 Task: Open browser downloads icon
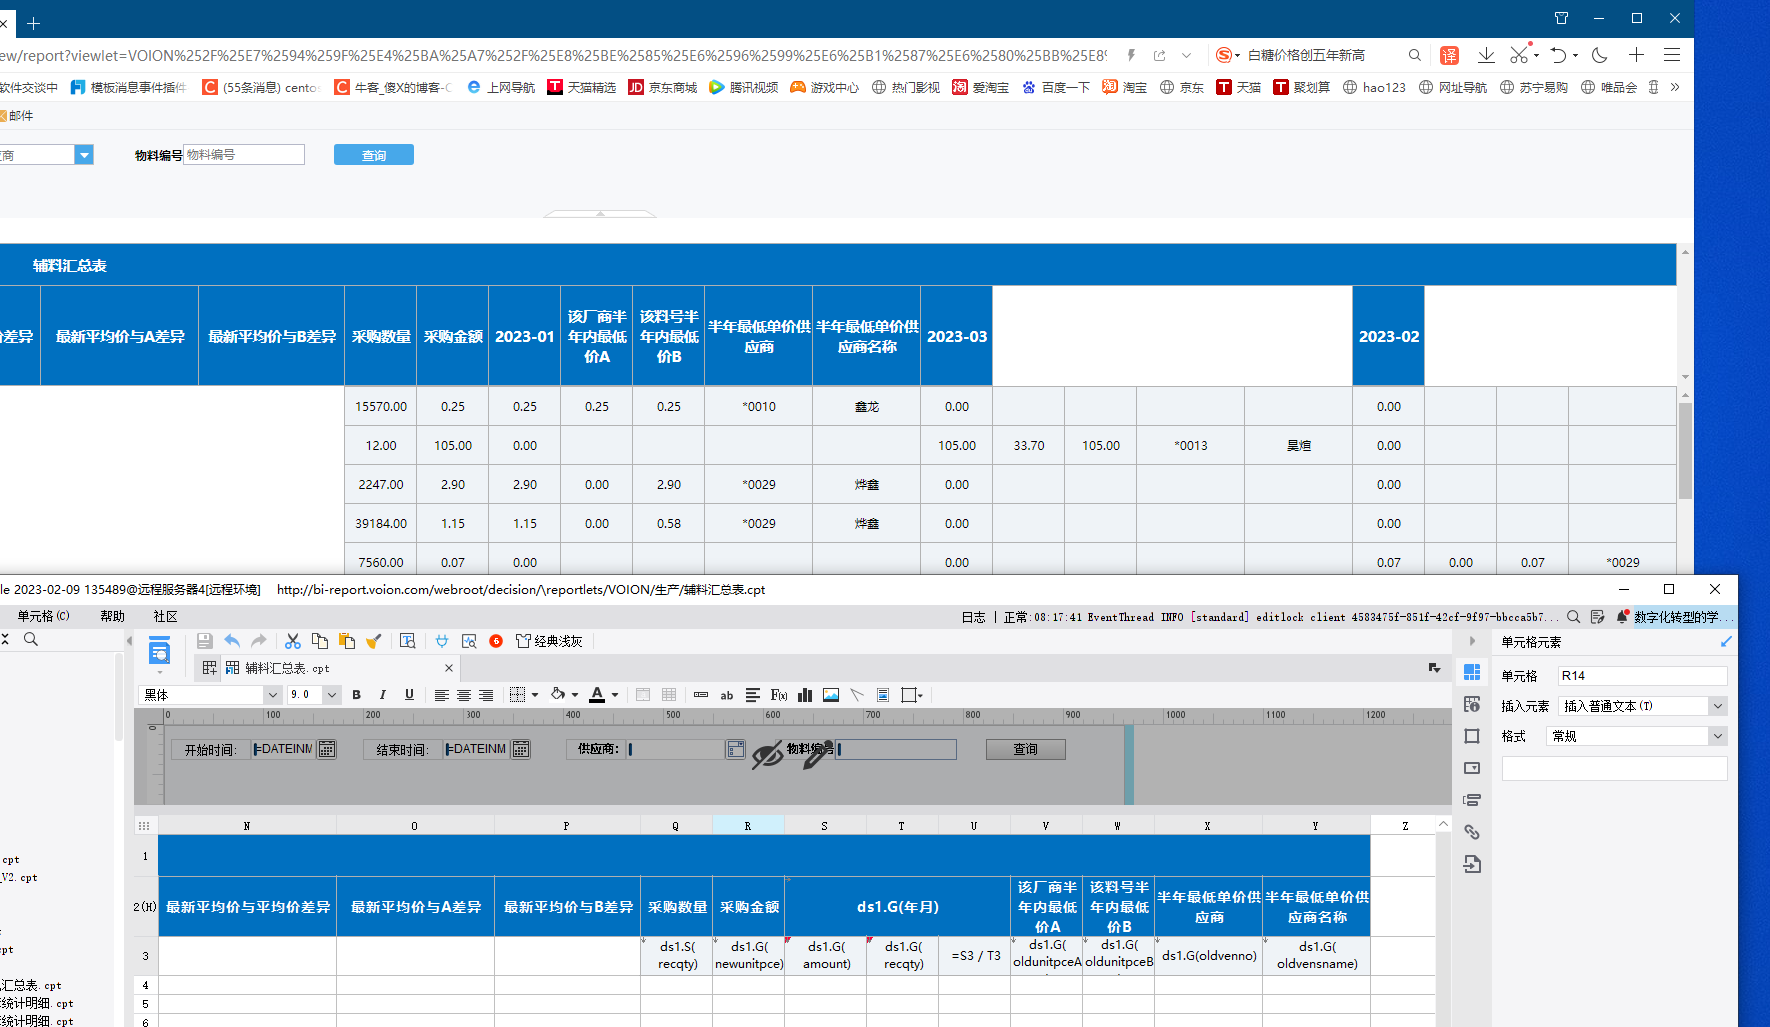click(x=1486, y=55)
